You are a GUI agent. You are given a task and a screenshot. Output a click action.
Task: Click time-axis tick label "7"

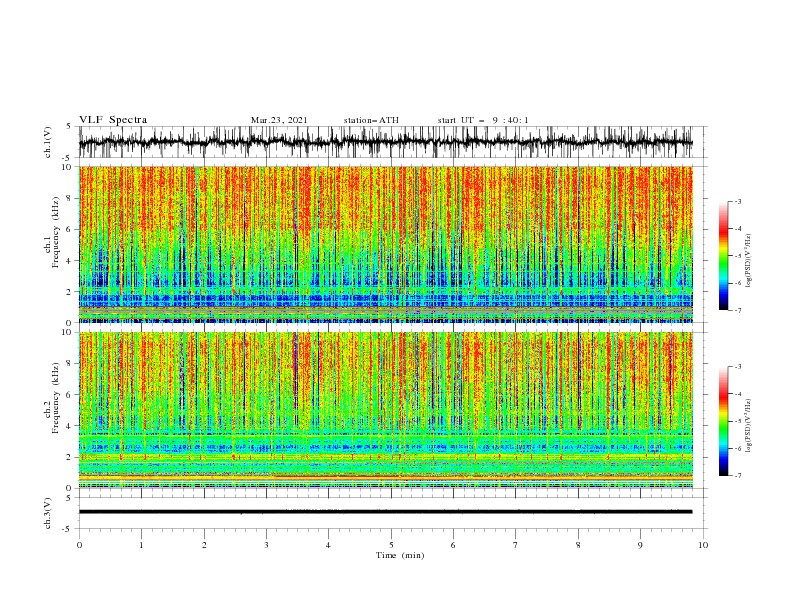click(516, 545)
